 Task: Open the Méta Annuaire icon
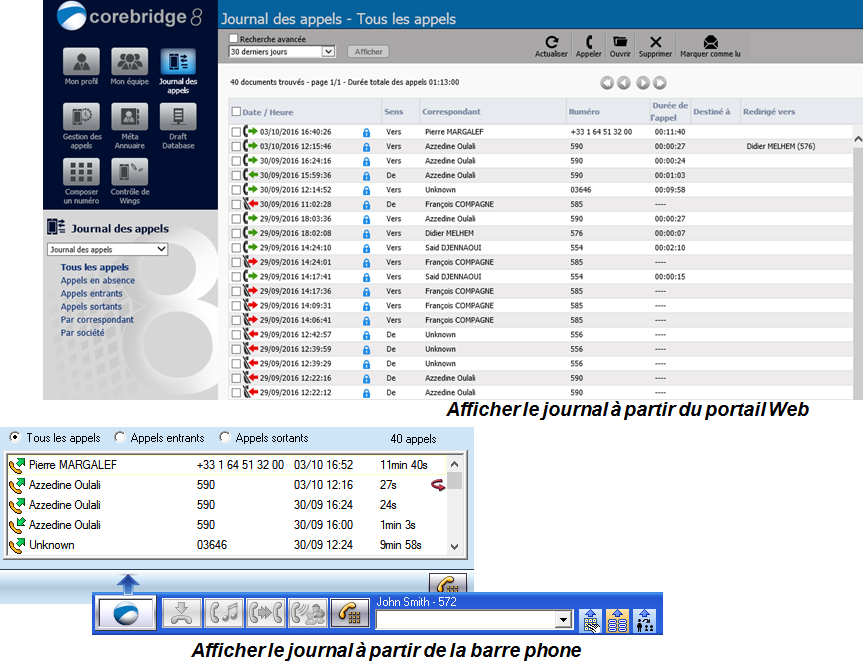[x=129, y=117]
